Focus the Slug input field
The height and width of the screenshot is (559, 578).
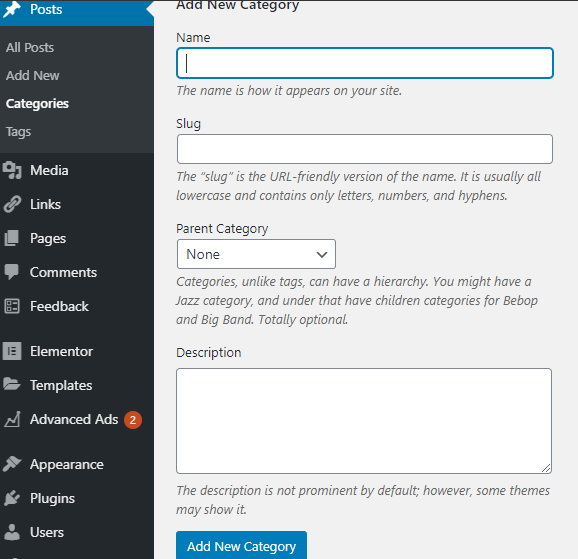pyautogui.click(x=365, y=149)
